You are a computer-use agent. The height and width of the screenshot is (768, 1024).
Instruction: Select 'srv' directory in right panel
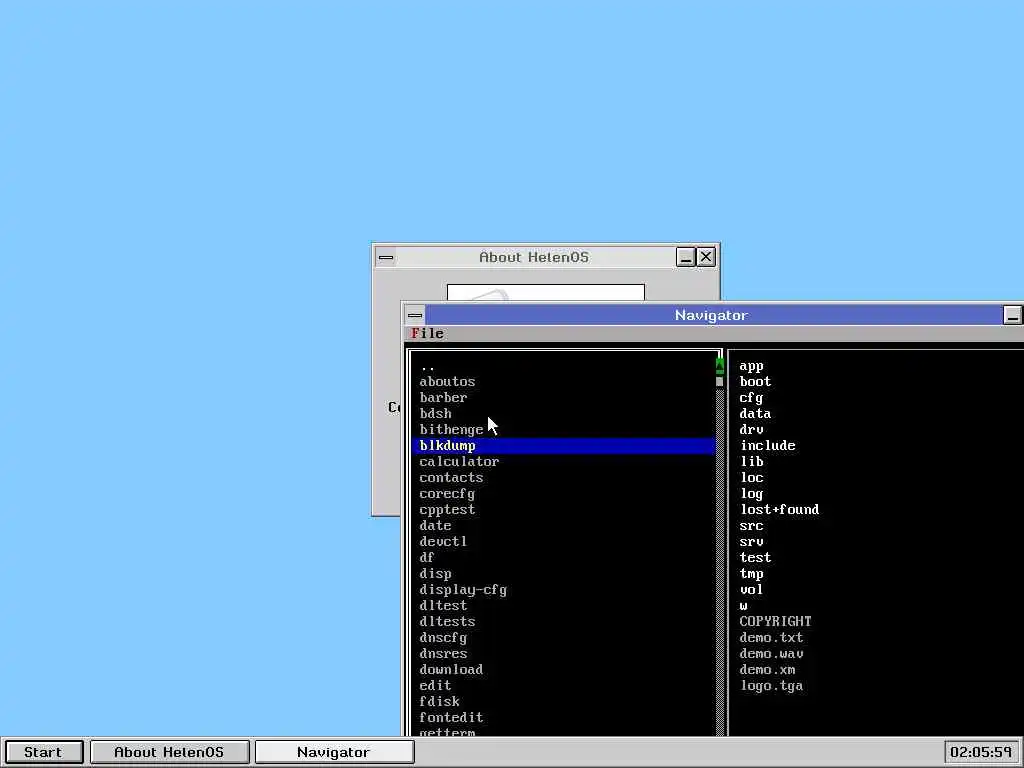click(x=752, y=542)
